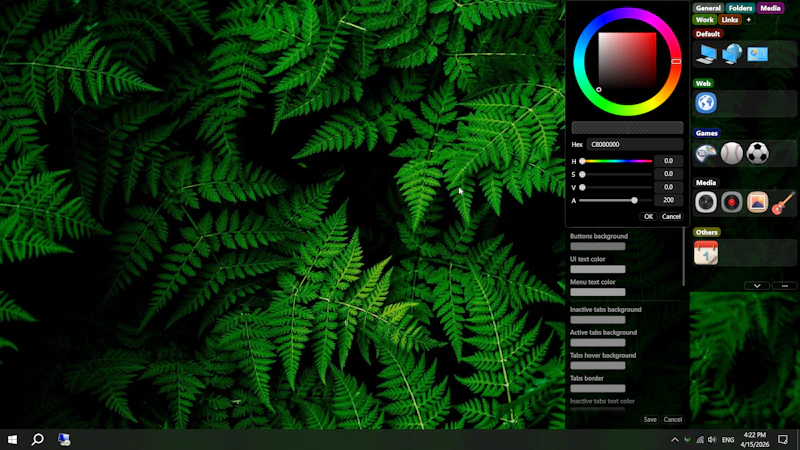Click the Default group label
Viewport: 800px width, 450px height.
pyautogui.click(x=708, y=34)
